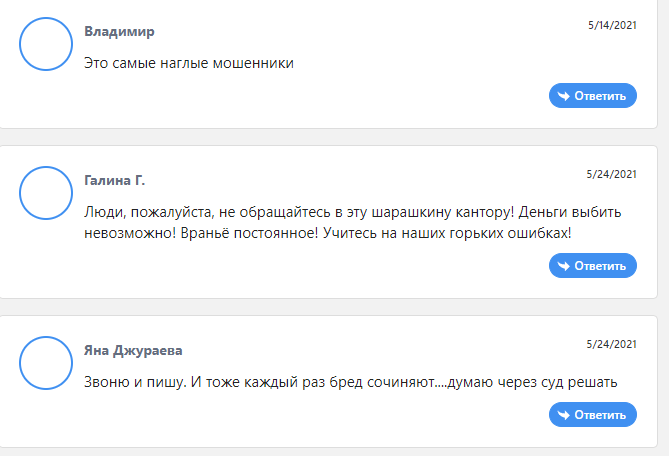
Task: Click second line 'невозможно! Враньё постоянное!'
Action: (201, 233)
